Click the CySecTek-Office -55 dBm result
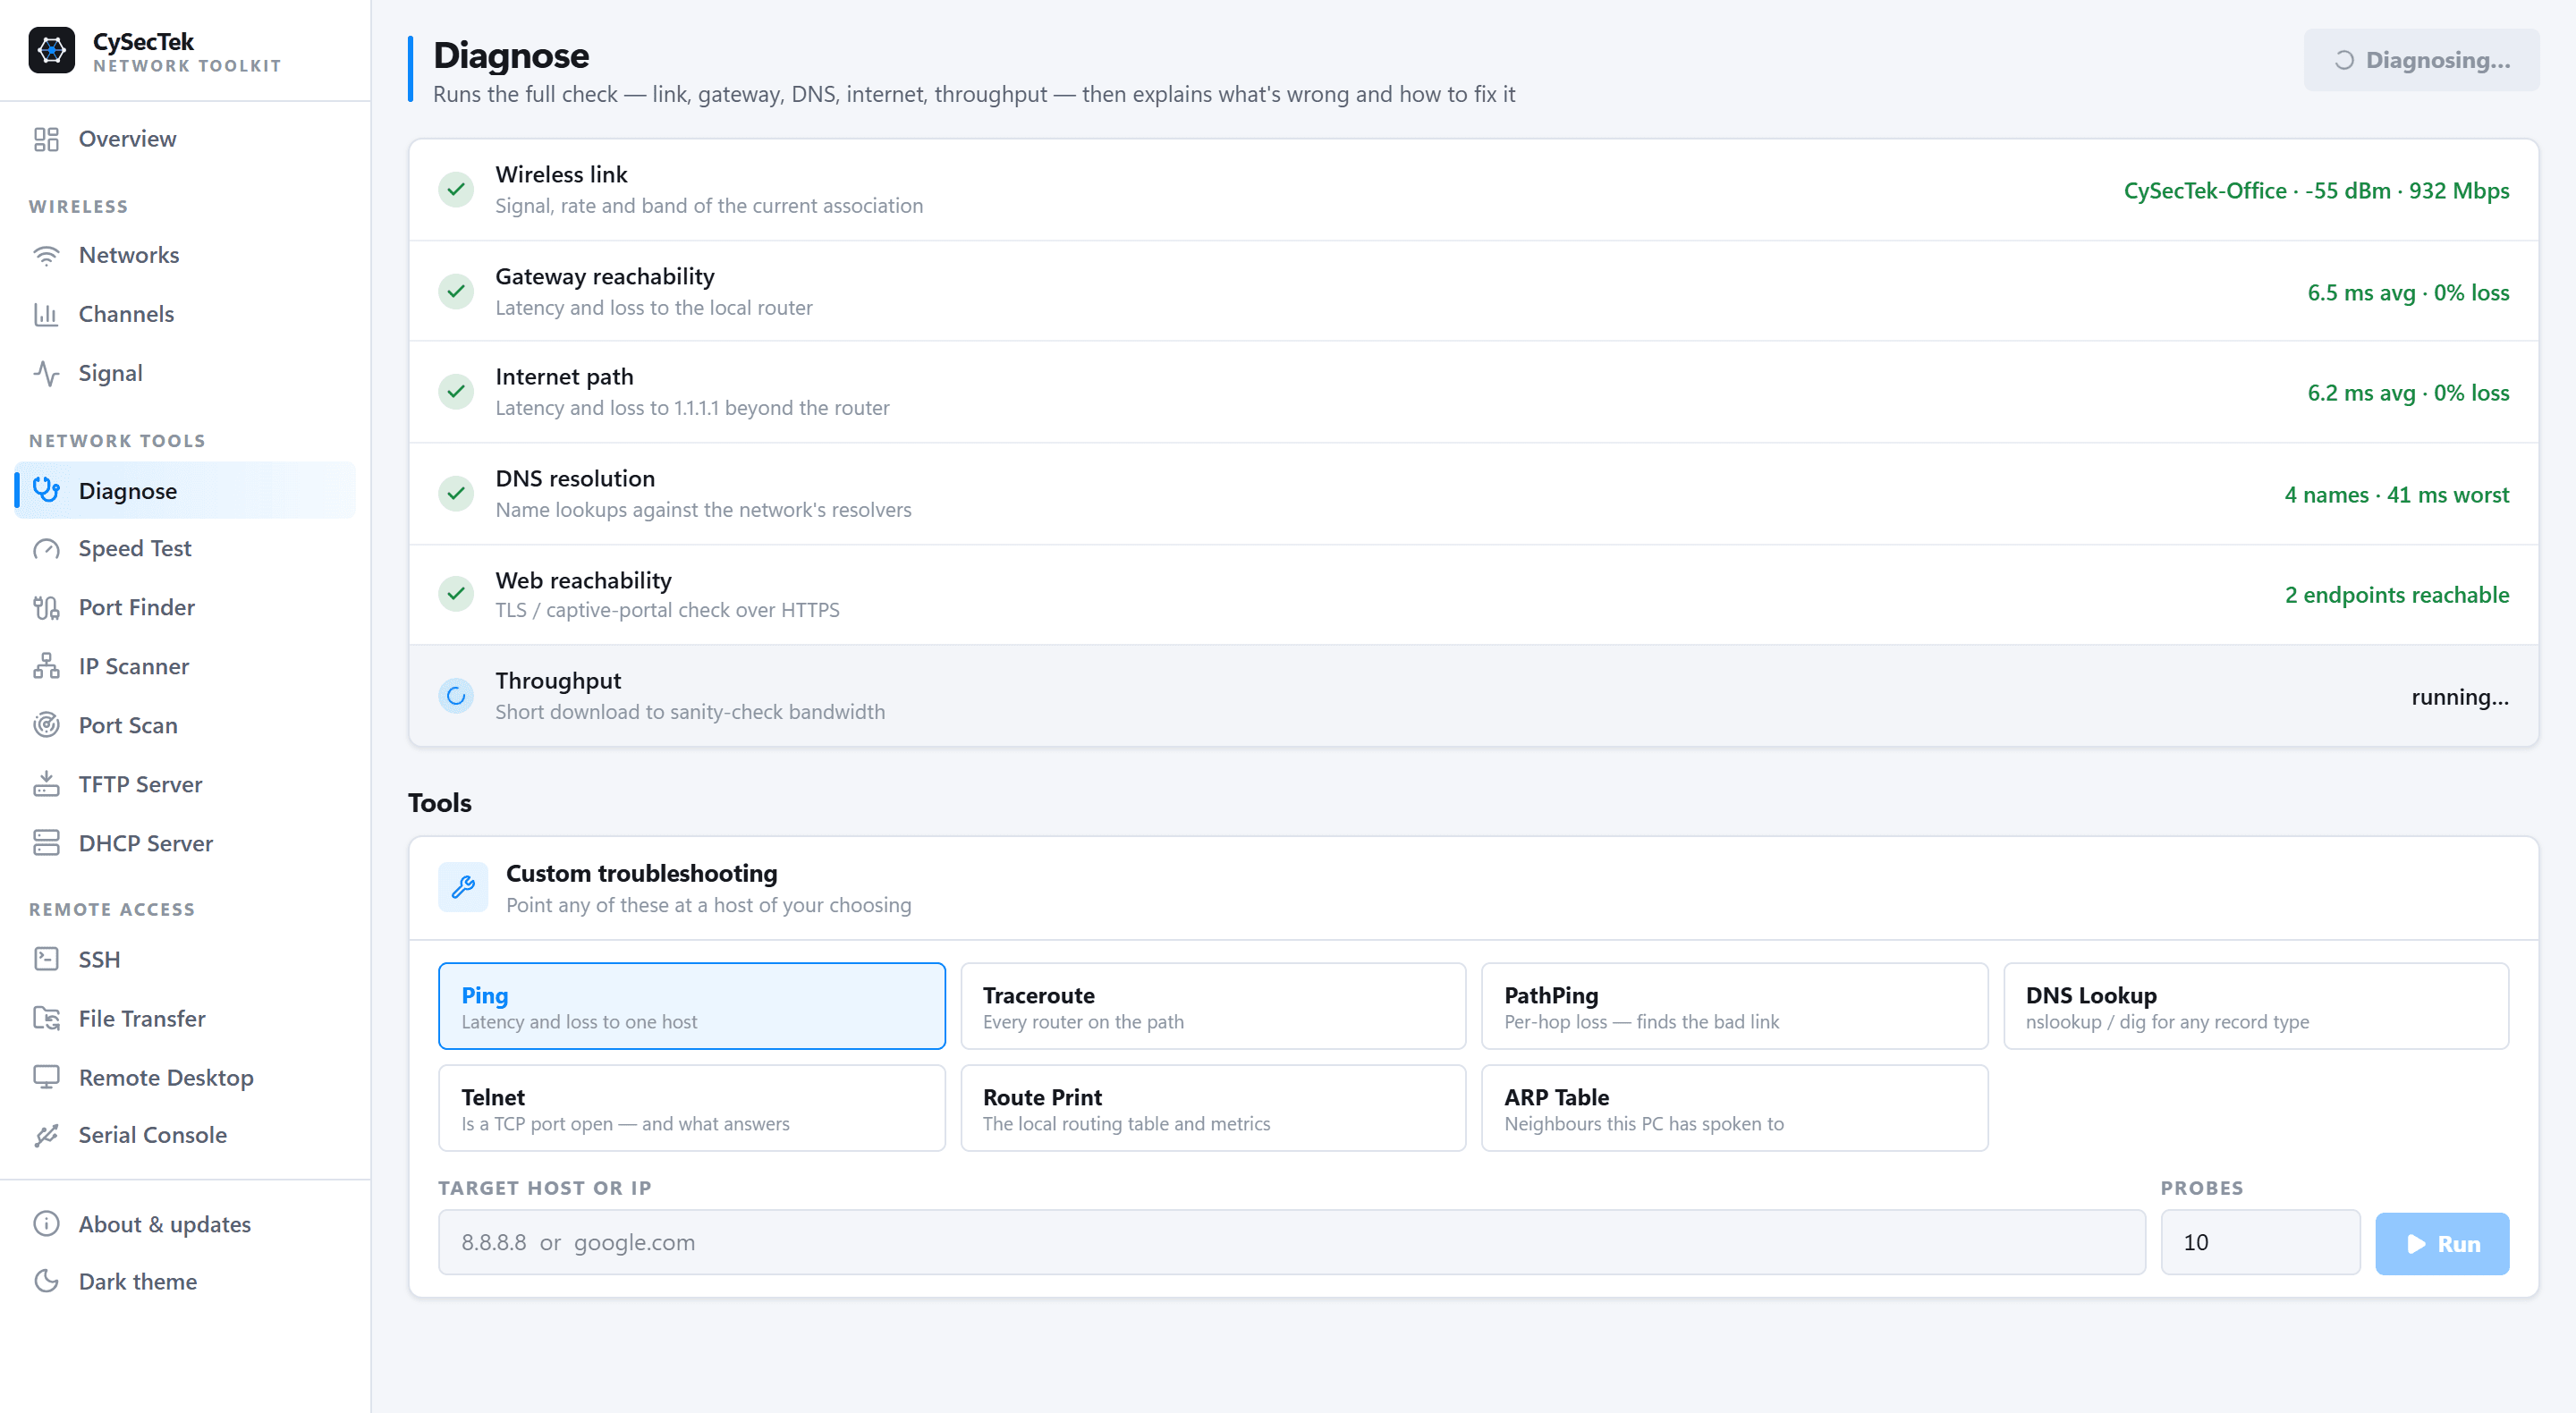This screenshot has width=2576, height=1413. point(2316,190)
